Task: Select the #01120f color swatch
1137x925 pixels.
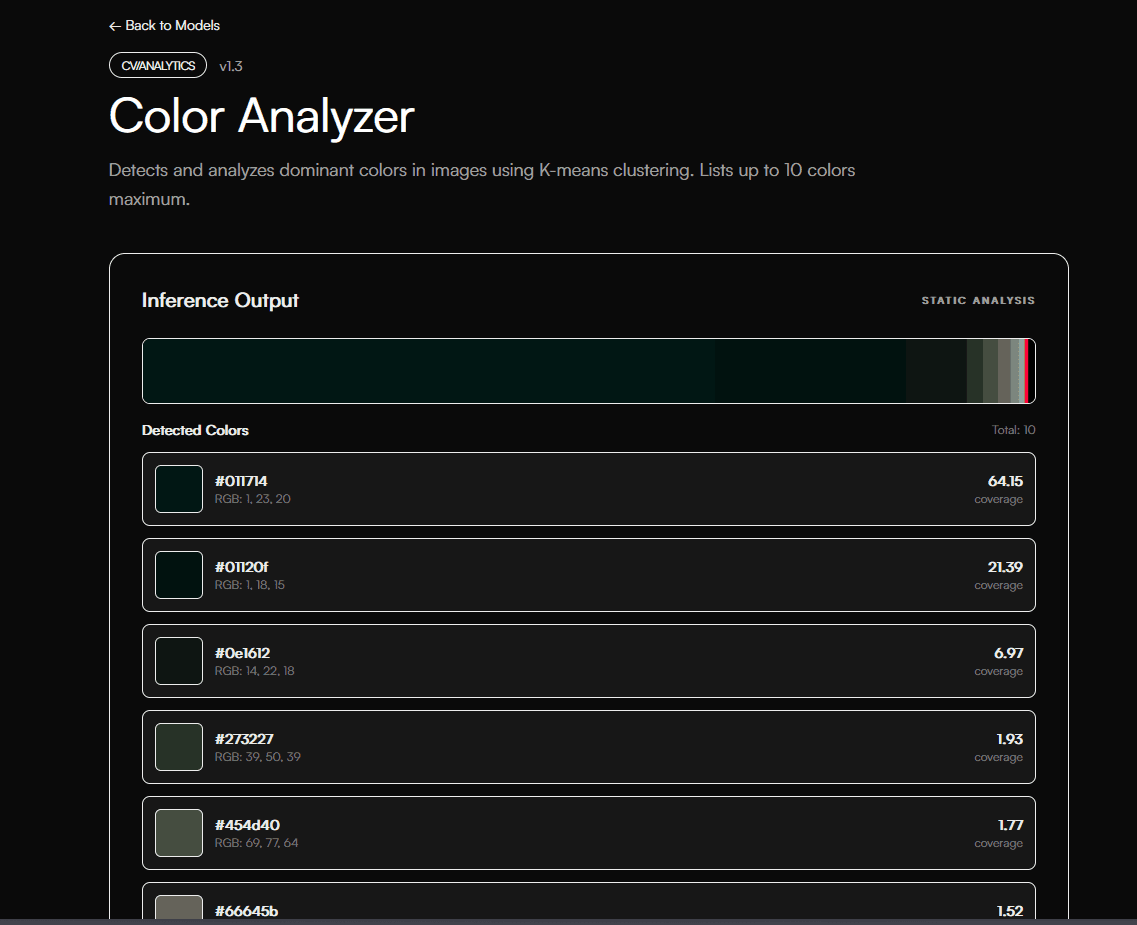Action: [x=179, y=575]
